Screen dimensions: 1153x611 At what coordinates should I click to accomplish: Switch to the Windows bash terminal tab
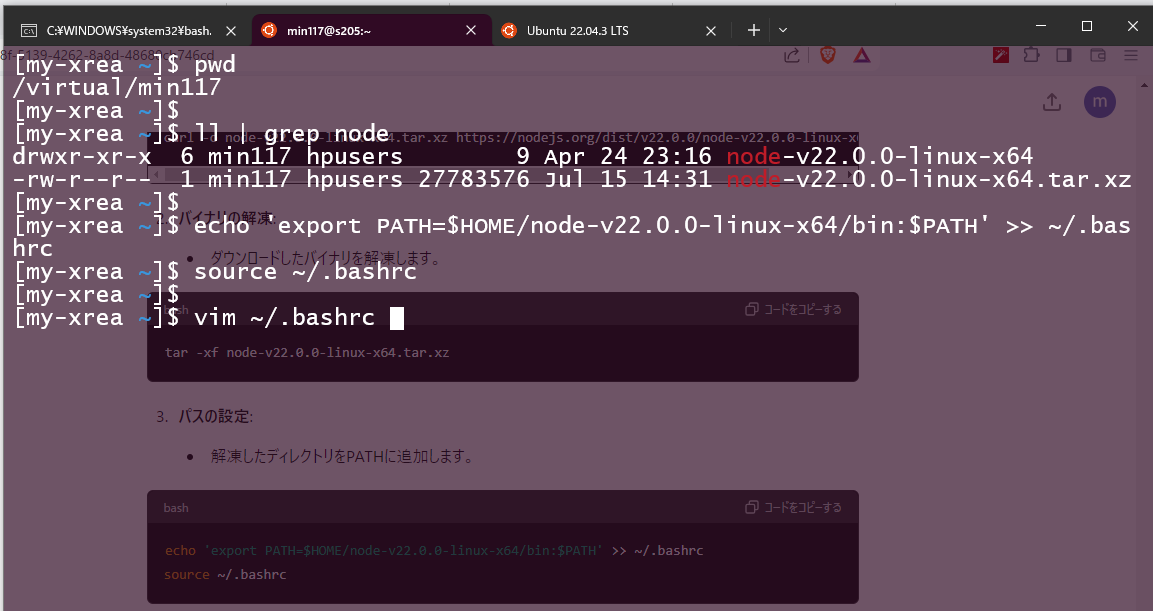120,29
